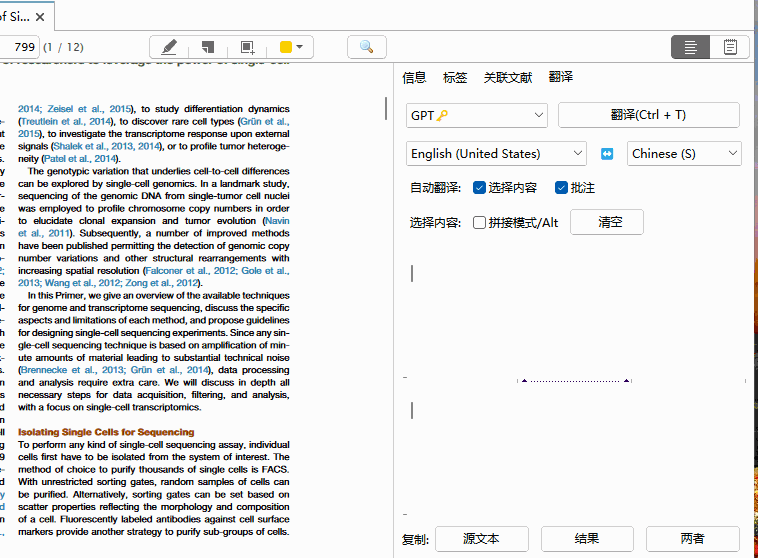Click the page number input field
Image resolution: width=758 pixels, height=558 pixels.
point(18,47)
